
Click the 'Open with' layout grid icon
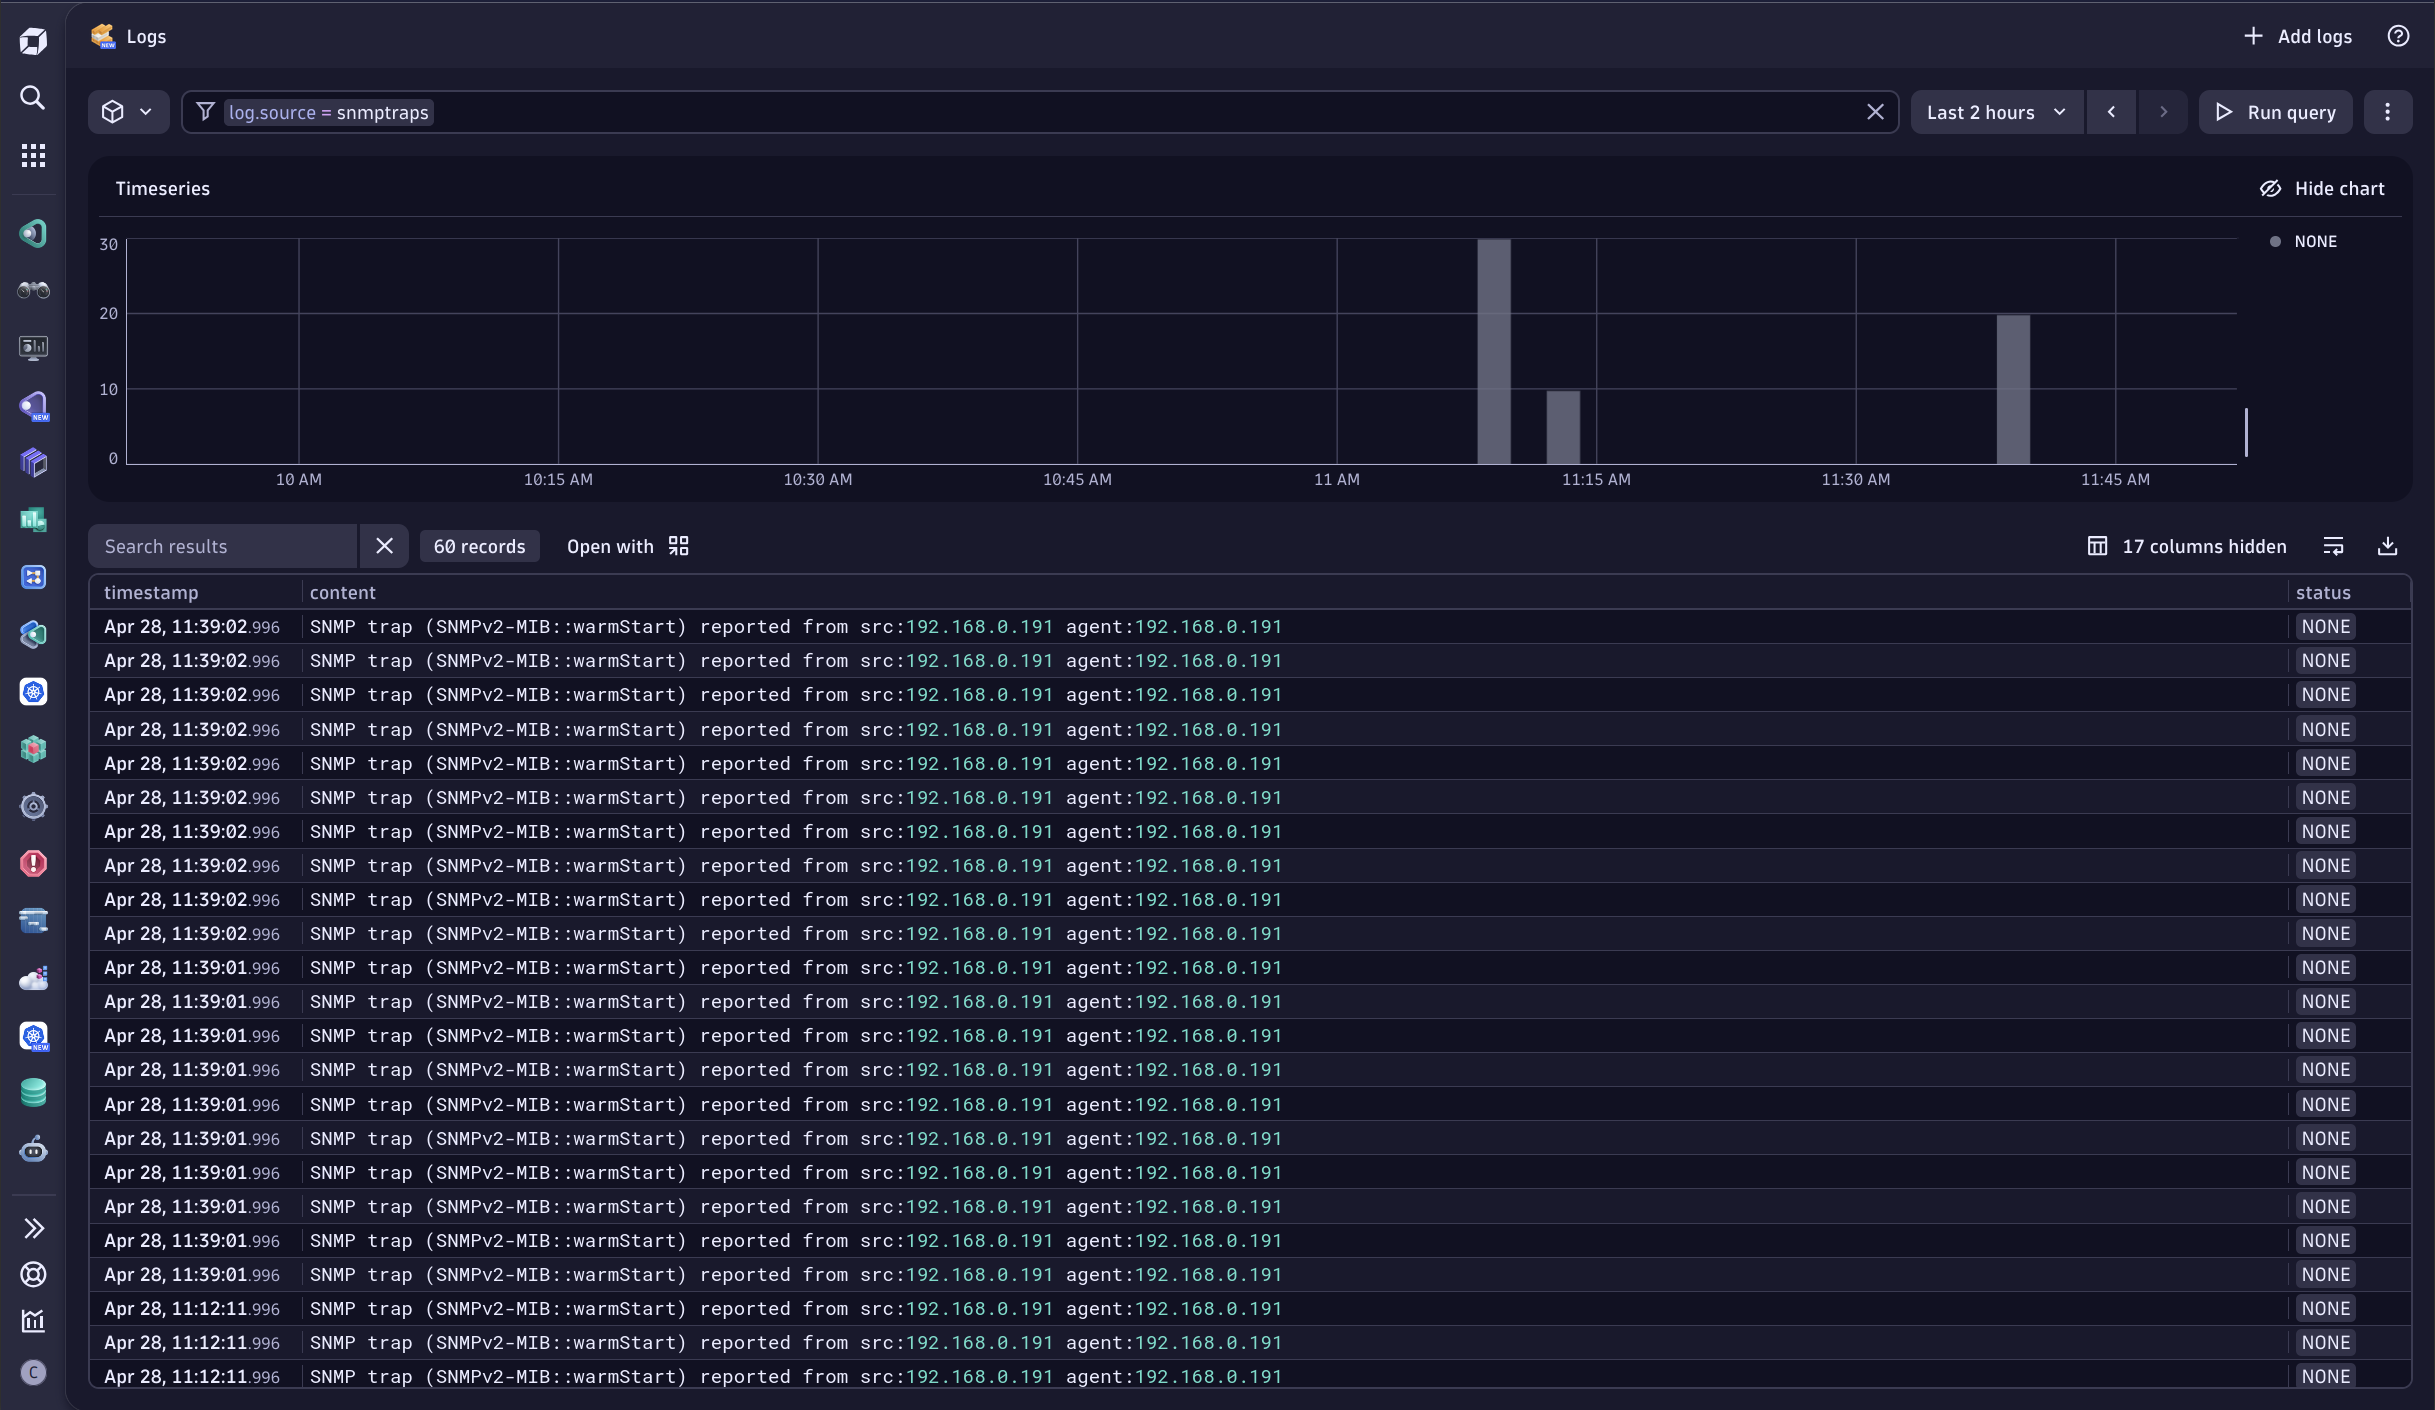pos(677,546)
